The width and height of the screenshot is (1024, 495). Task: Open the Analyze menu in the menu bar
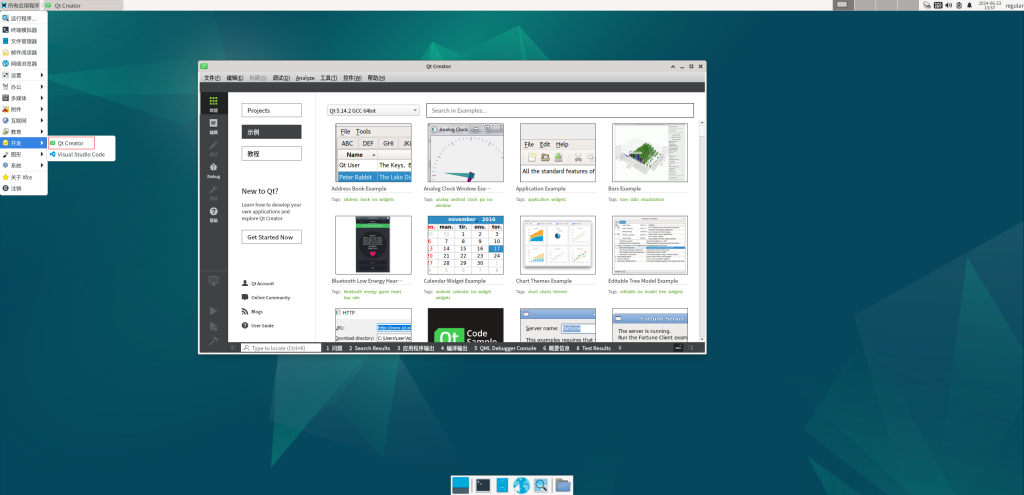coord(305,77)
